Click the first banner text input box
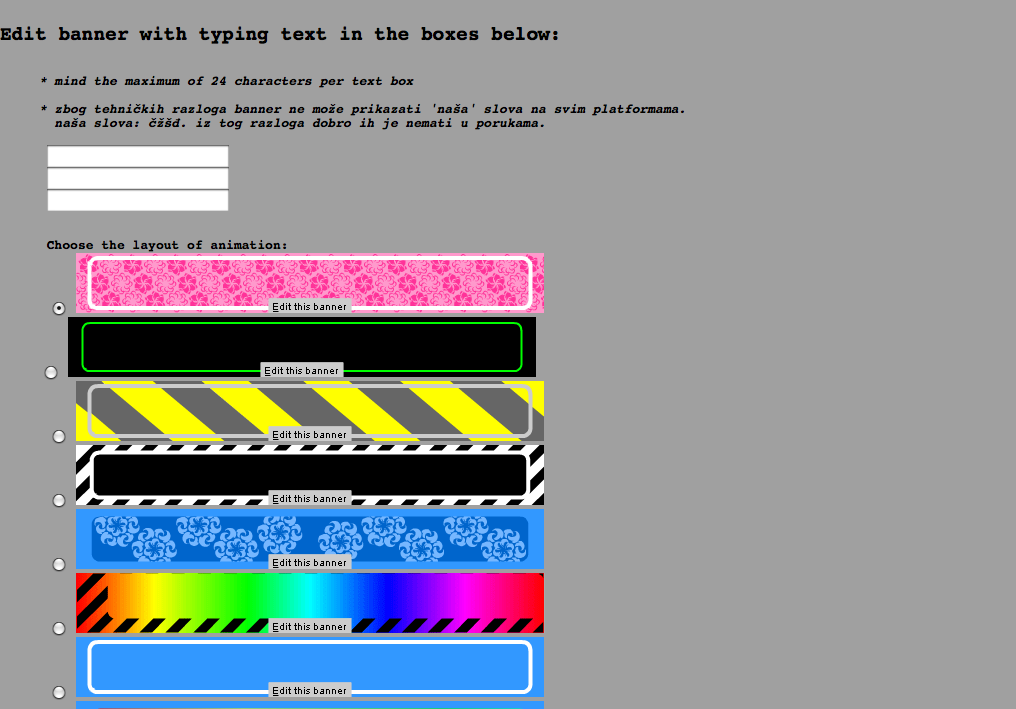 pos(138,157)
